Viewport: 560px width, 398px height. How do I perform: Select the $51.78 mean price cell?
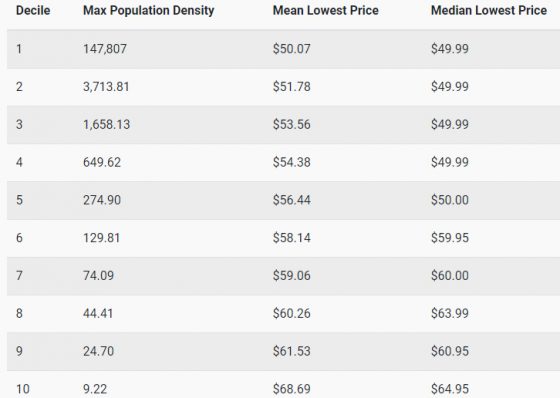click(x=292, y=86)
